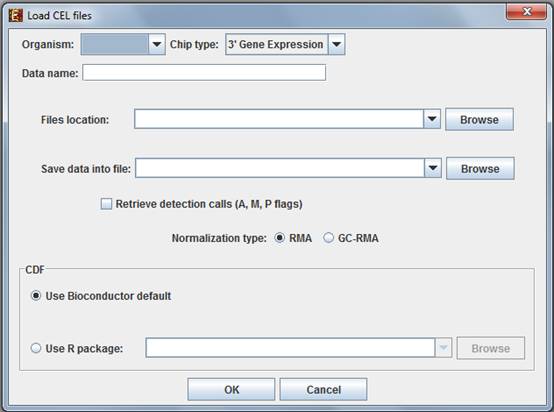
Task: Click the Data name text field
Action: (204, 73)
